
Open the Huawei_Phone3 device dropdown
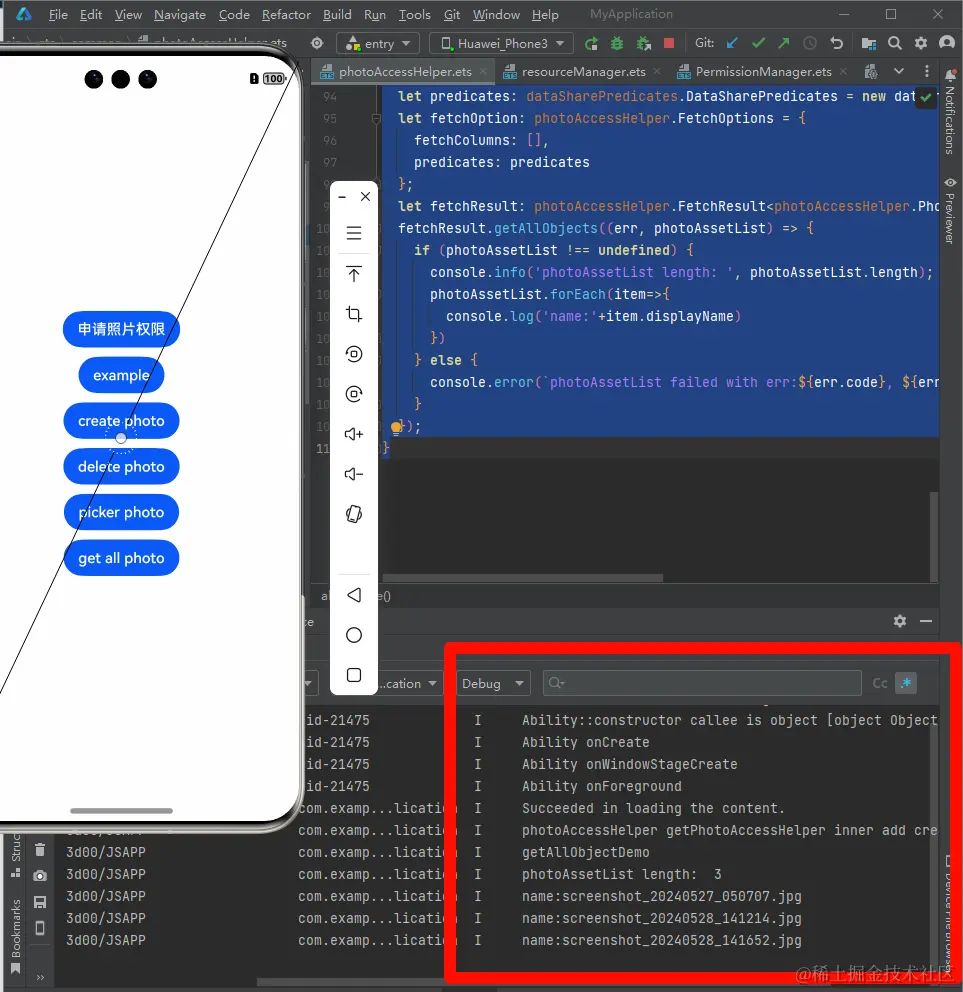[x=502, y=43]
